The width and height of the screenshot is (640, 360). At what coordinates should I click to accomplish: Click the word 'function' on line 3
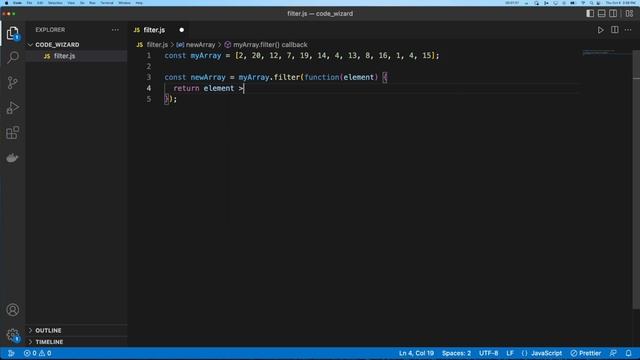pyautogui.click(x=322, y=77)
